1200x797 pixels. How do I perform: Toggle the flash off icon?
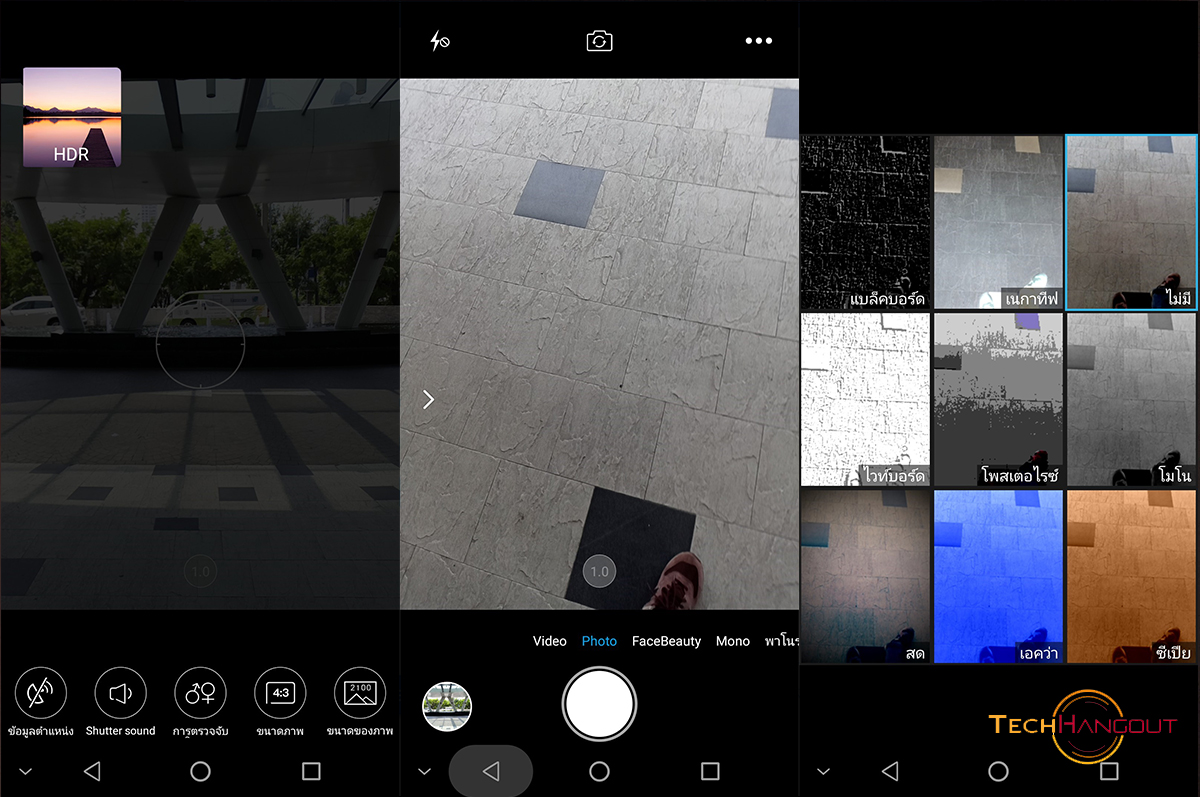(x=439, y=41)
